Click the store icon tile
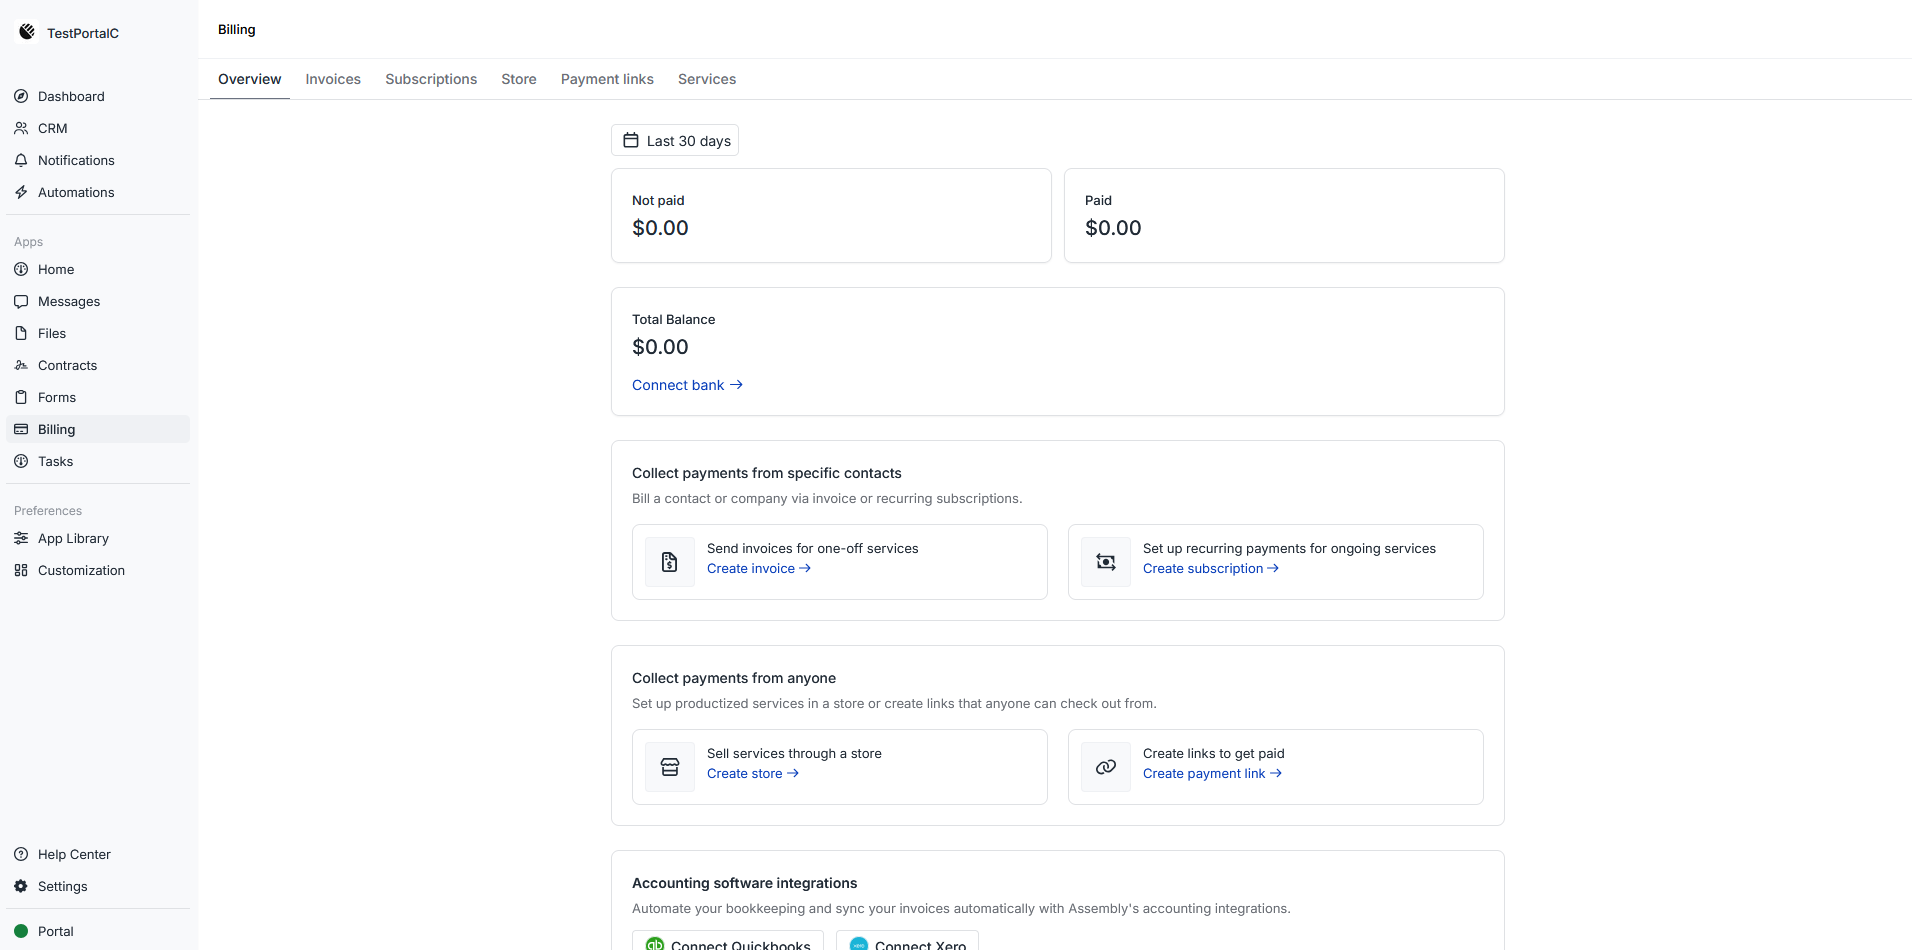The image size is (1912, 950). pos(670,767)
